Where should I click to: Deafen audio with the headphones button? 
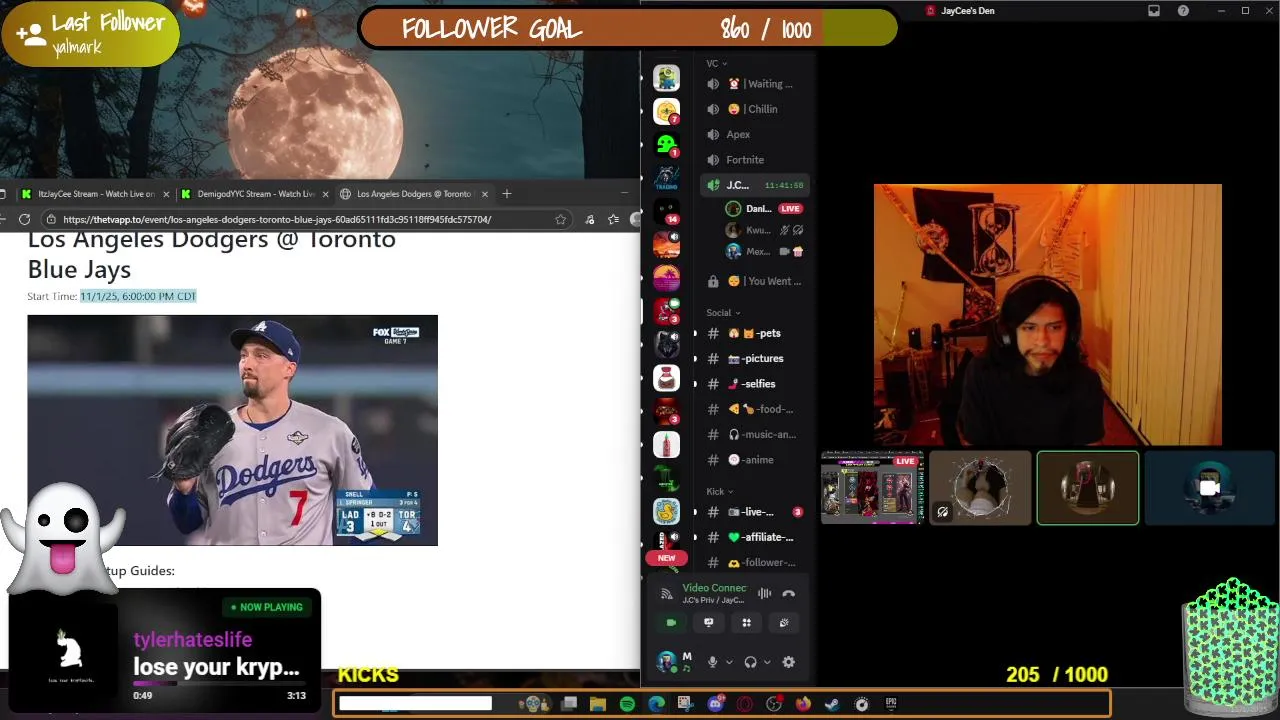(x=750, y=662)
